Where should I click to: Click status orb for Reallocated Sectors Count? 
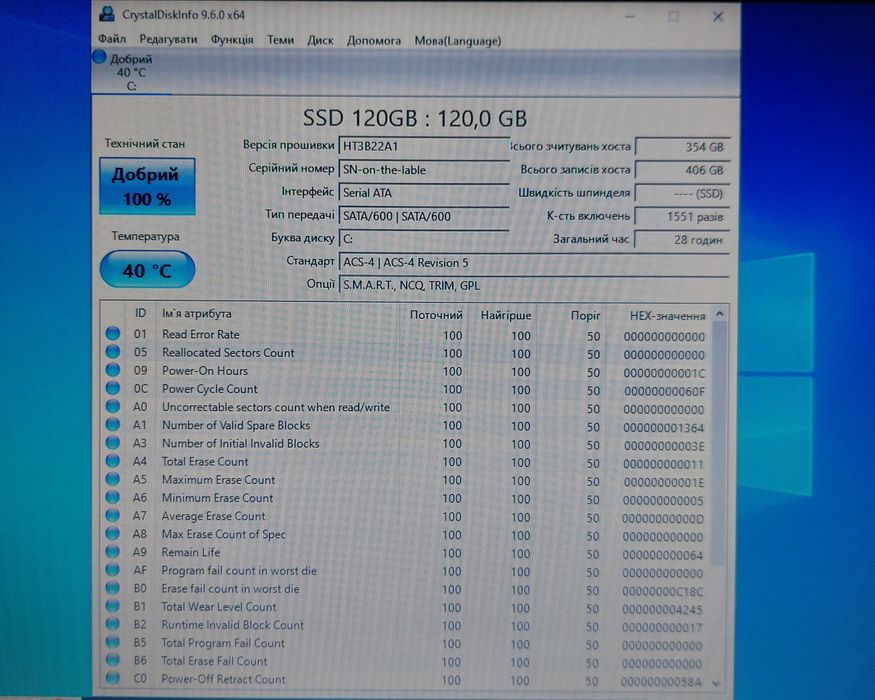(x=113, y=352)
